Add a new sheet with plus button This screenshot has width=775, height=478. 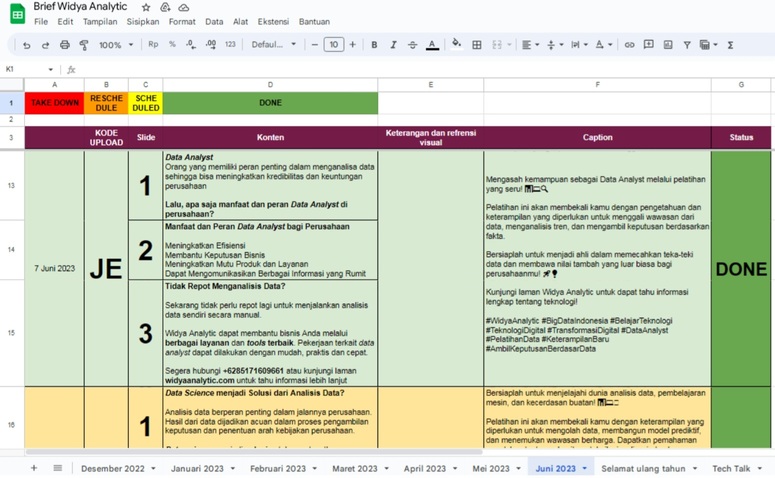point(34,468)
